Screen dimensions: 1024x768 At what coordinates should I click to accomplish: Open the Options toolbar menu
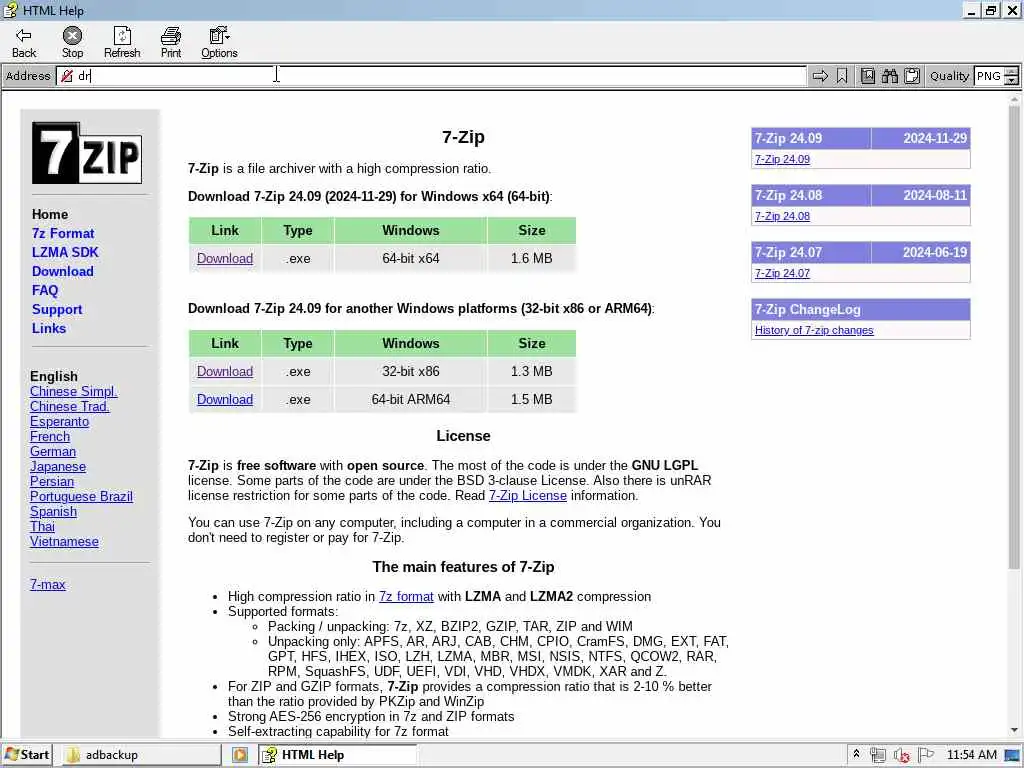(x=219, y=42)
